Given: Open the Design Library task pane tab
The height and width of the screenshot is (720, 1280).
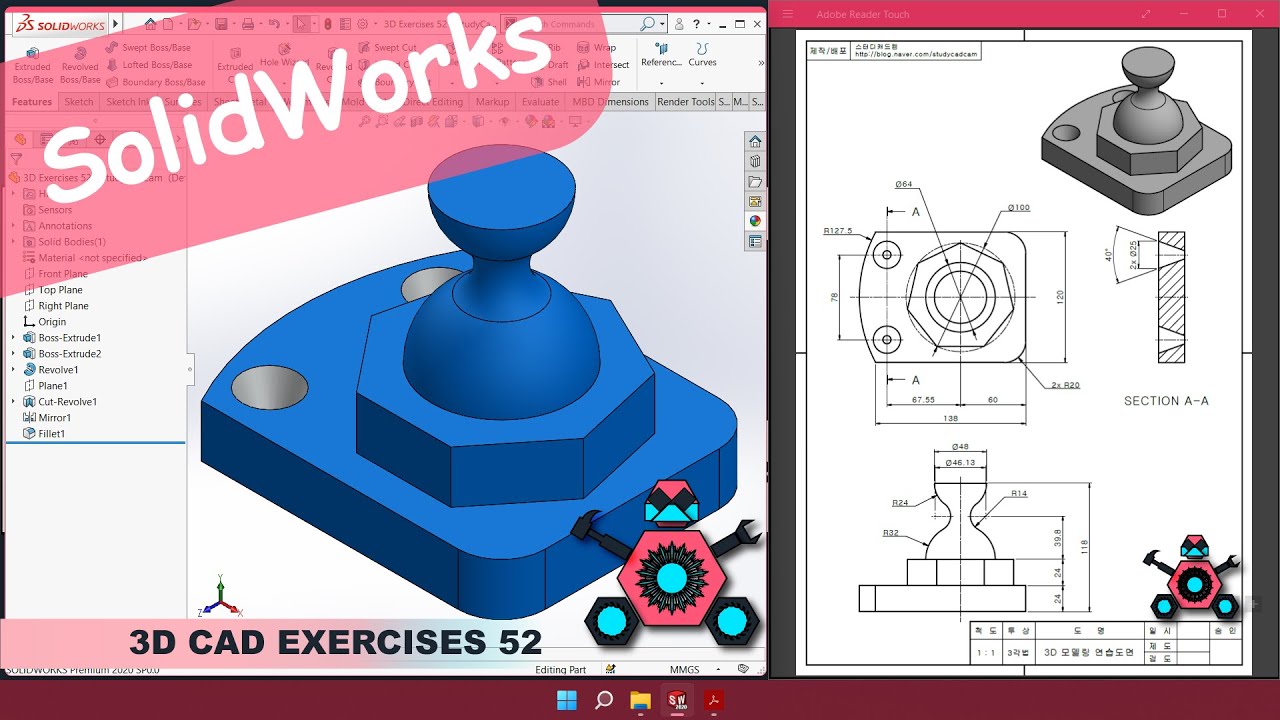Looking at the screenshot, I should [755, 161].
